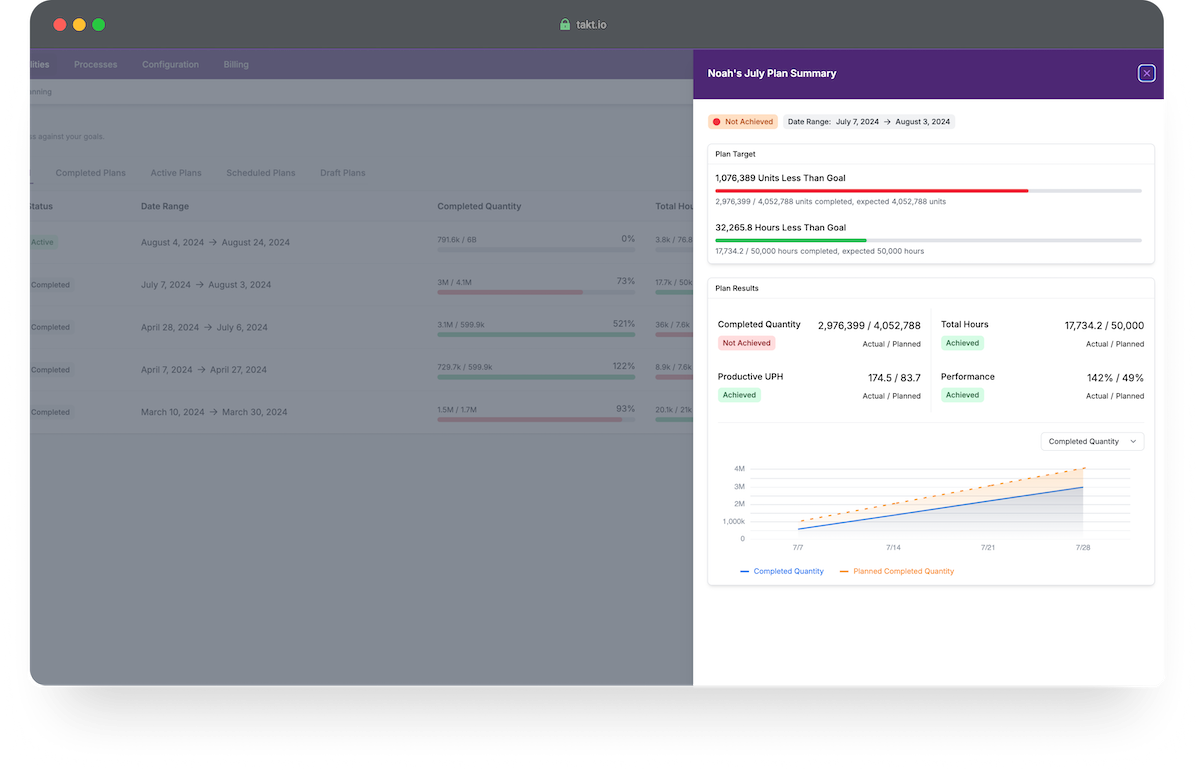Click the 32,265.8 Hours Less Than Goal text
The width and height of the screenshot is (1200, 771).
781,228
